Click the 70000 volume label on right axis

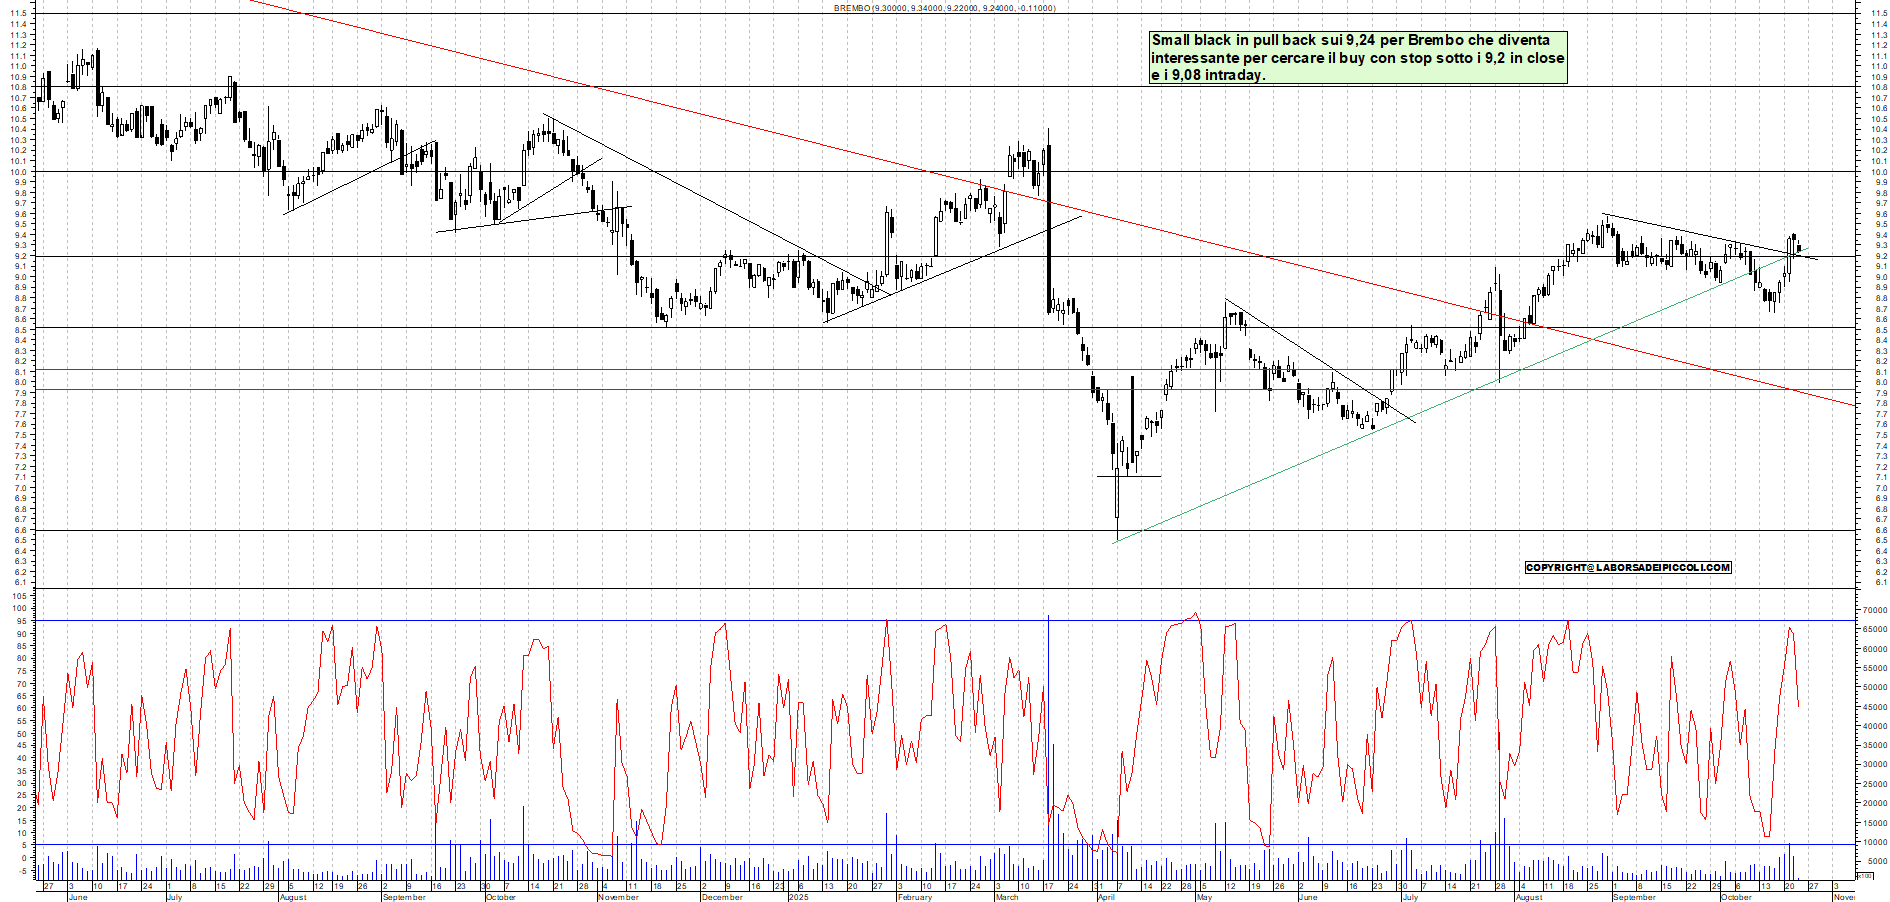1873,610
